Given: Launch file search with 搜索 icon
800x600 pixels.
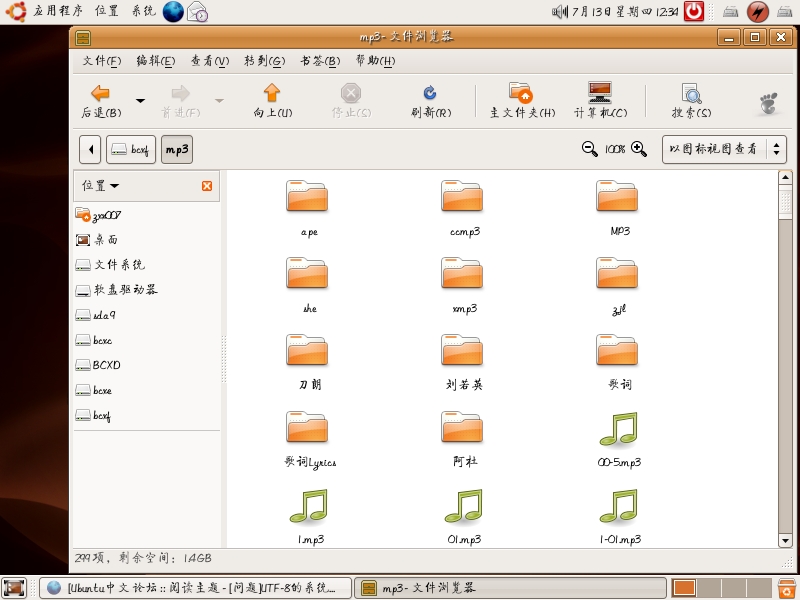Looking at the screenshot, I should [691, 101].
